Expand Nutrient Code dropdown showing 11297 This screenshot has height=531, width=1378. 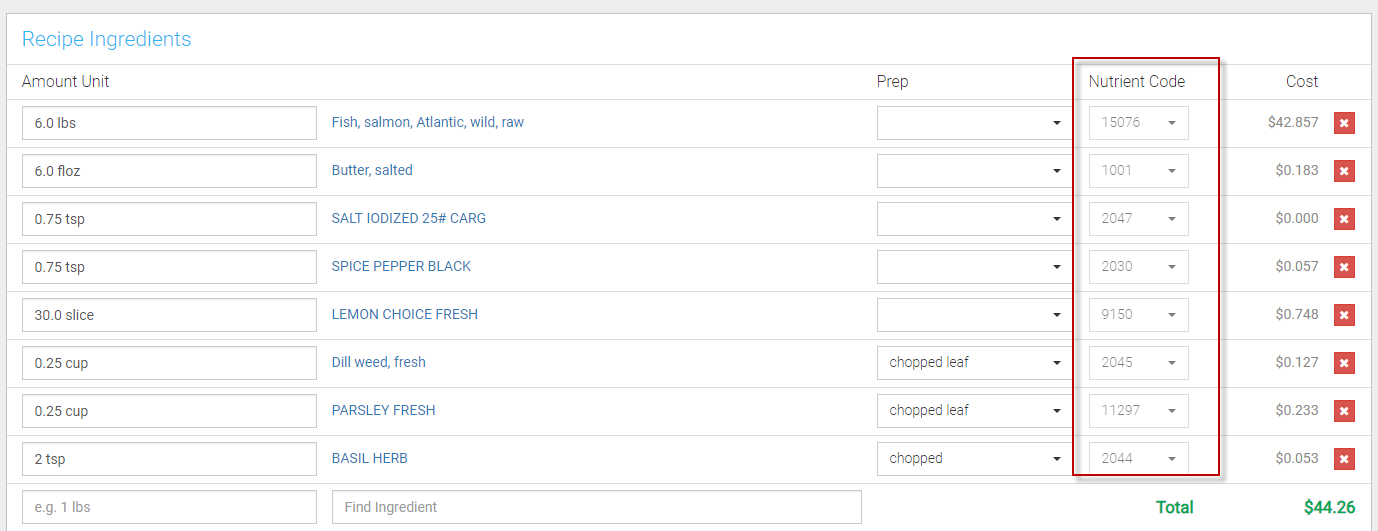[x=1138, y=411]
